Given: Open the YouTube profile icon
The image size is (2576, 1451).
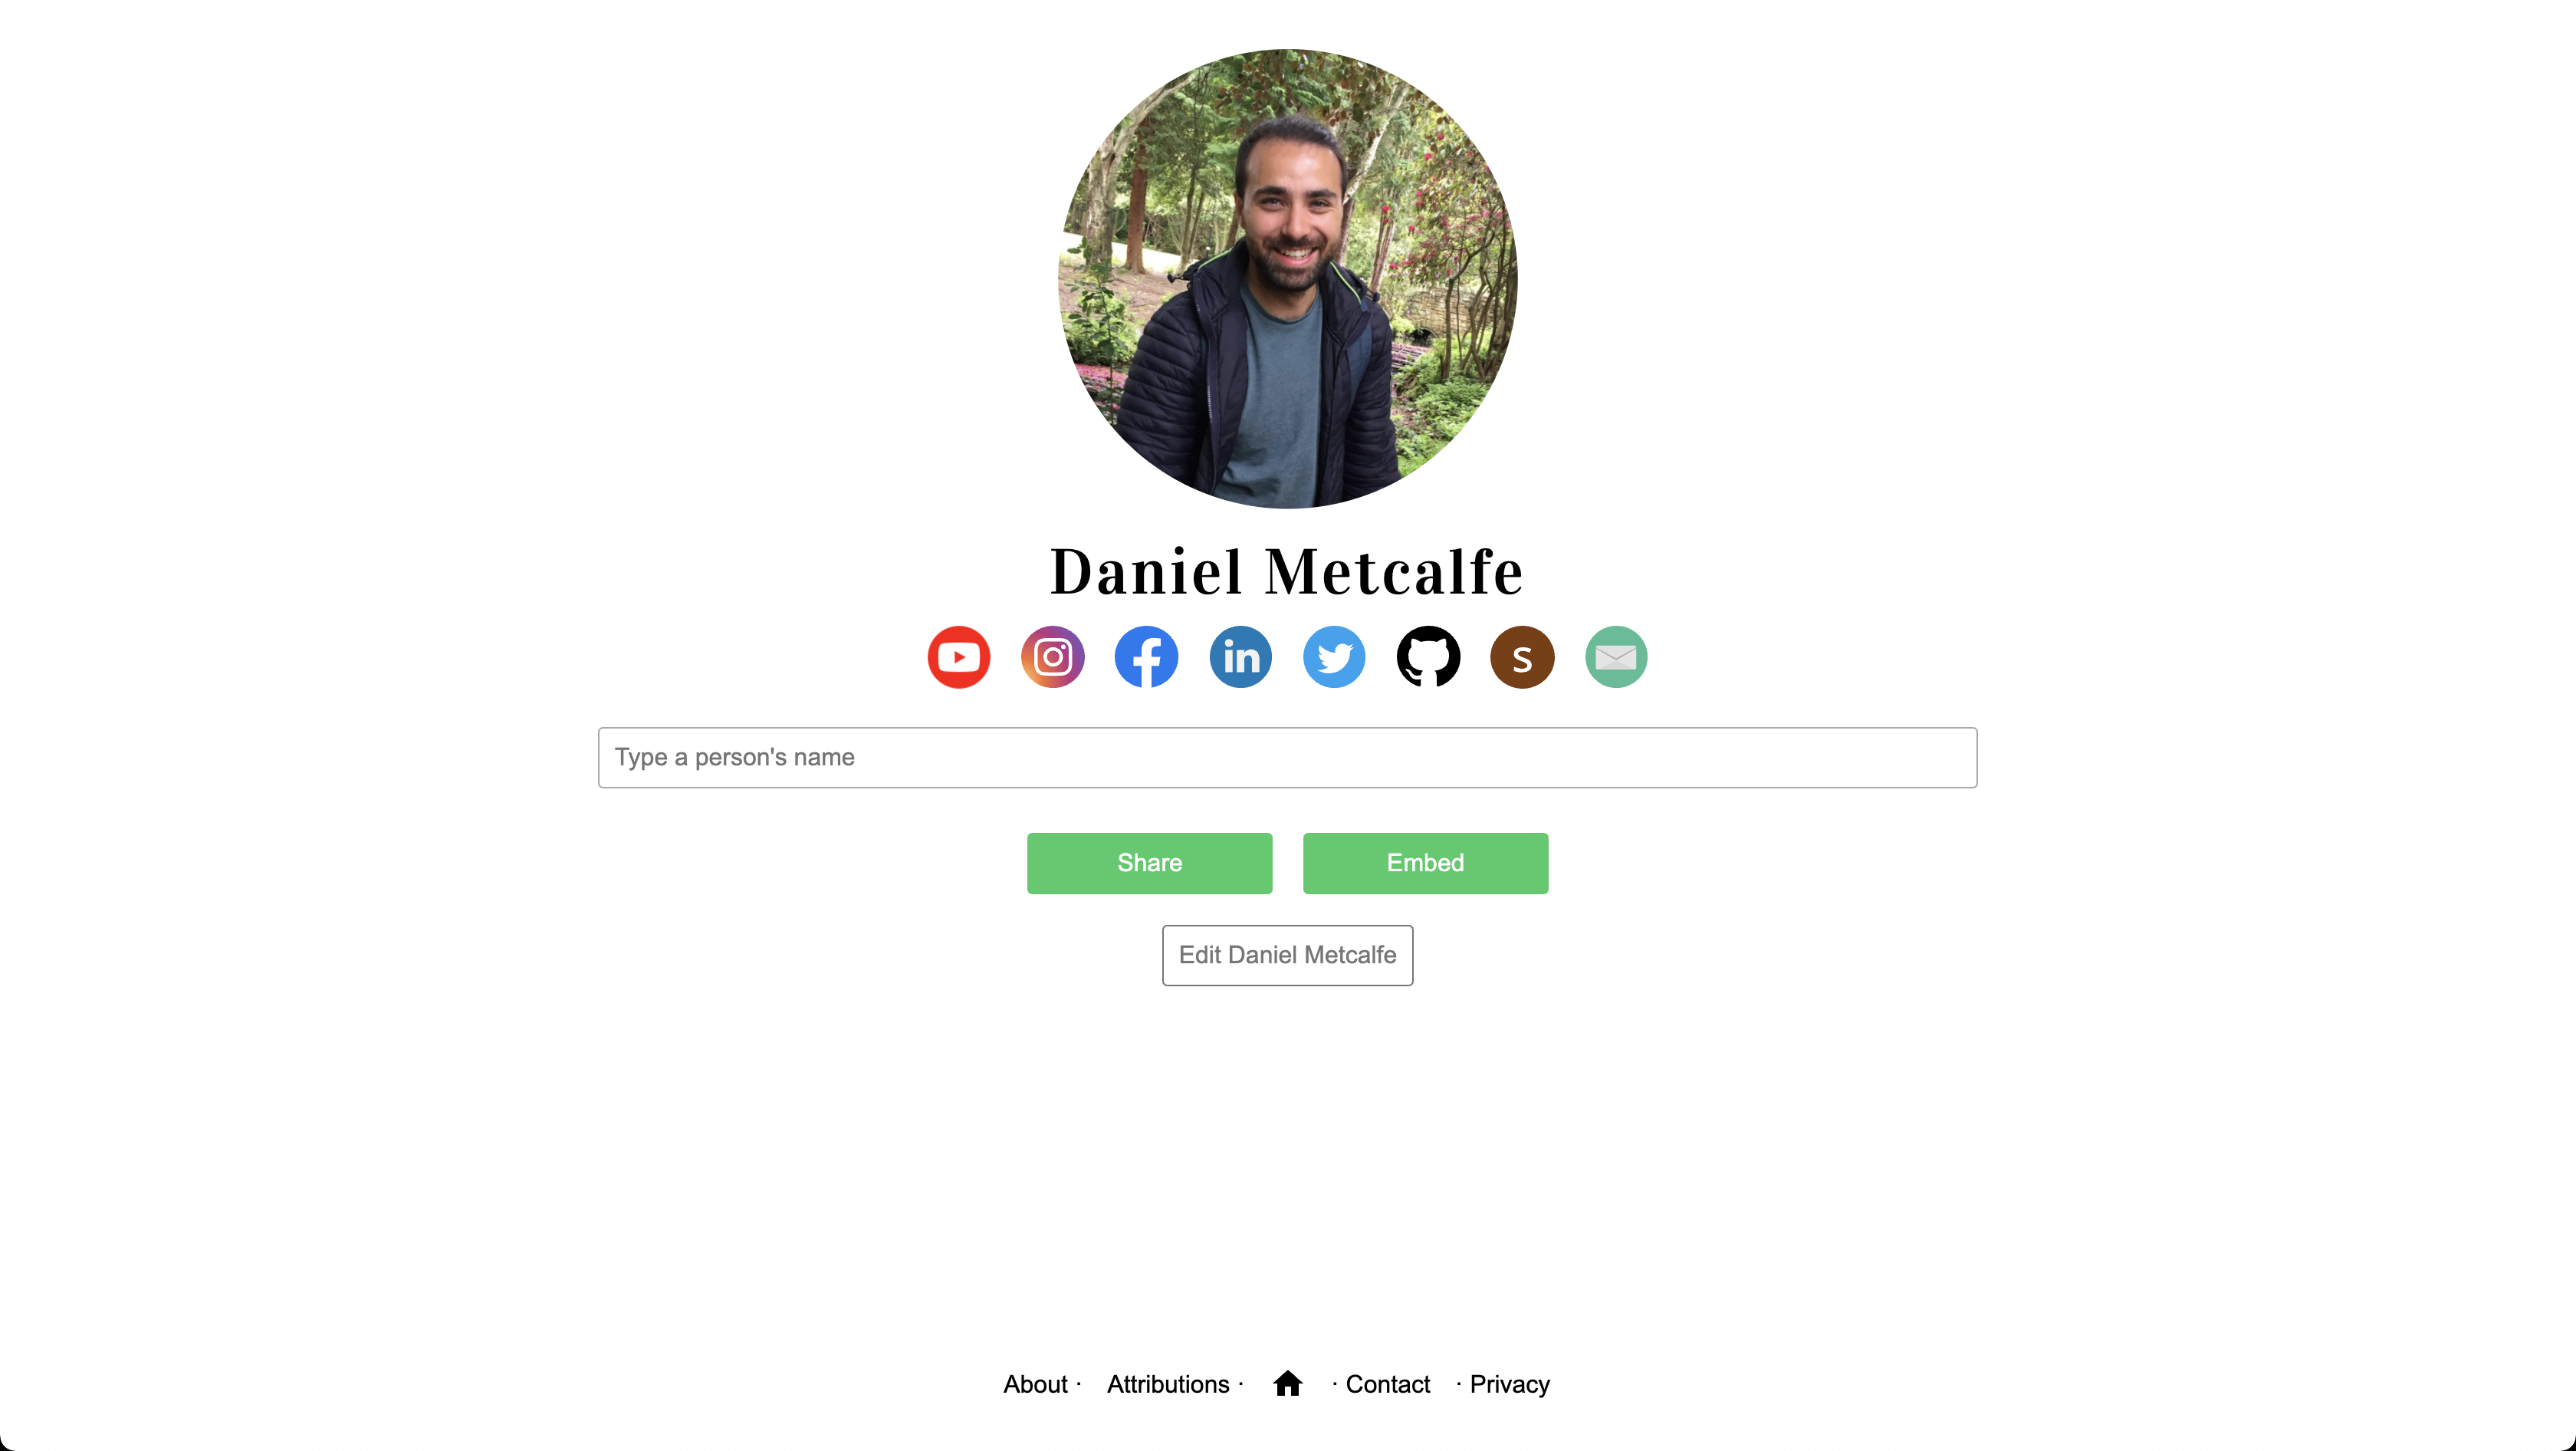Looking at the screenshot, I should pos(958,657).
